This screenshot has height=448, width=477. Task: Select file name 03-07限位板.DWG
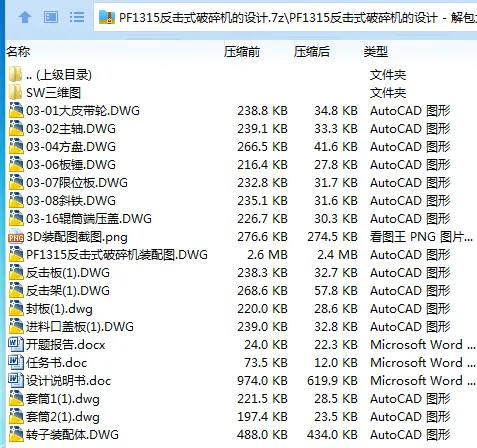(77, 183)
